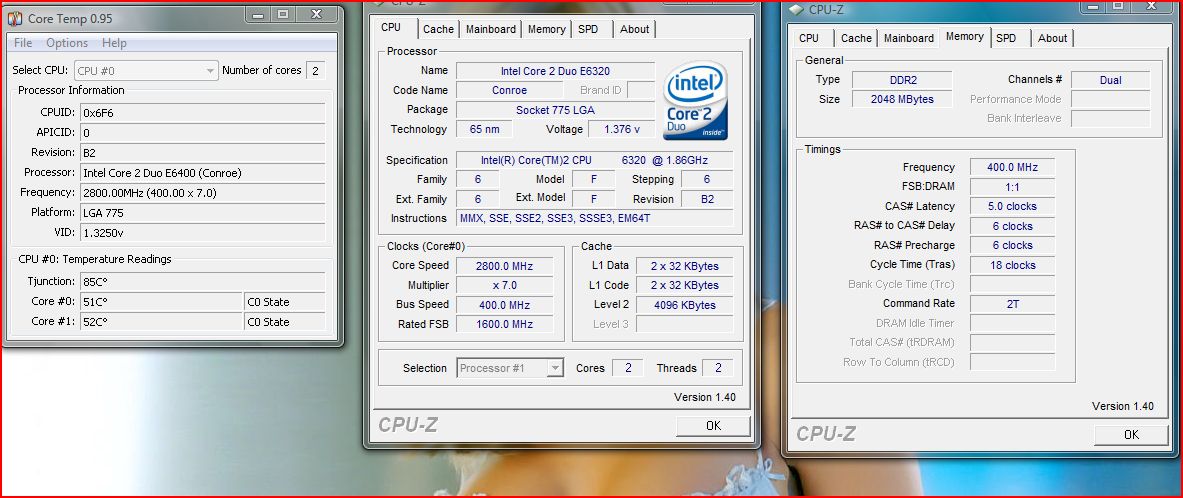Click the Channels # value Dual
The width and height of the screenshot is (1183, 498).
[x=1111, y=80]
